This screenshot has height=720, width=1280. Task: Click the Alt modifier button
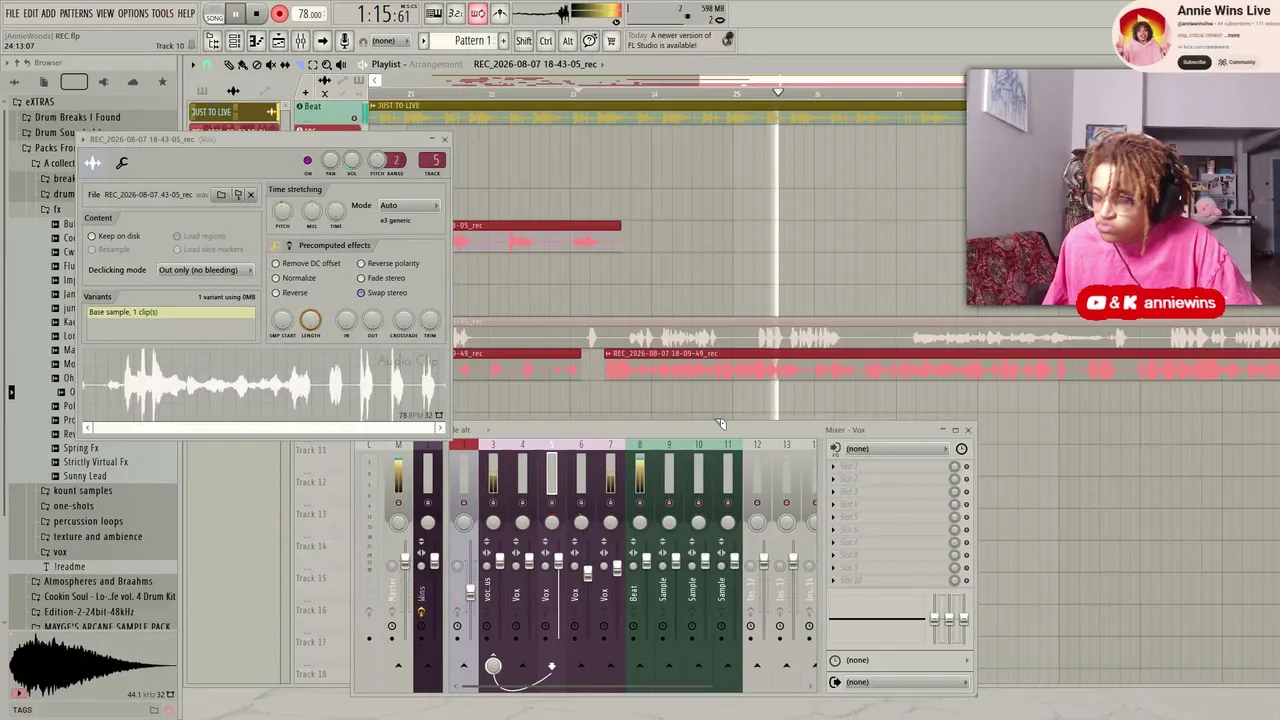coord(568,41)
